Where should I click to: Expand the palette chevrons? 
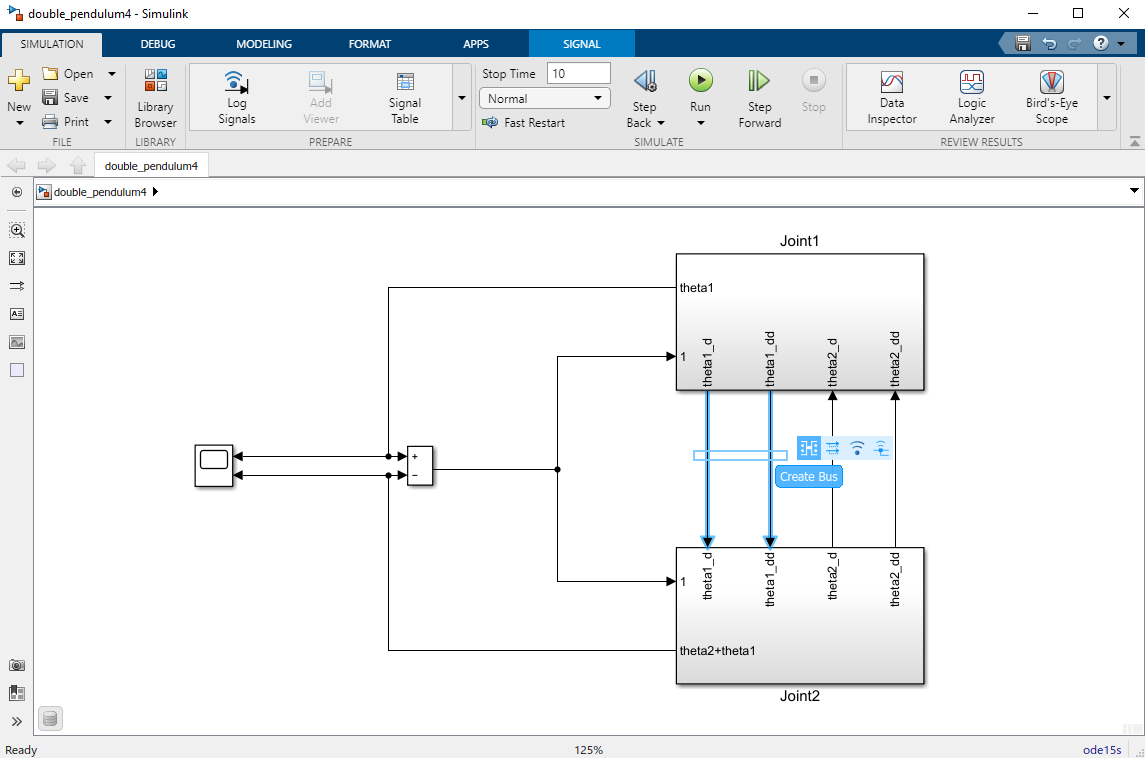tap(17, 721)
